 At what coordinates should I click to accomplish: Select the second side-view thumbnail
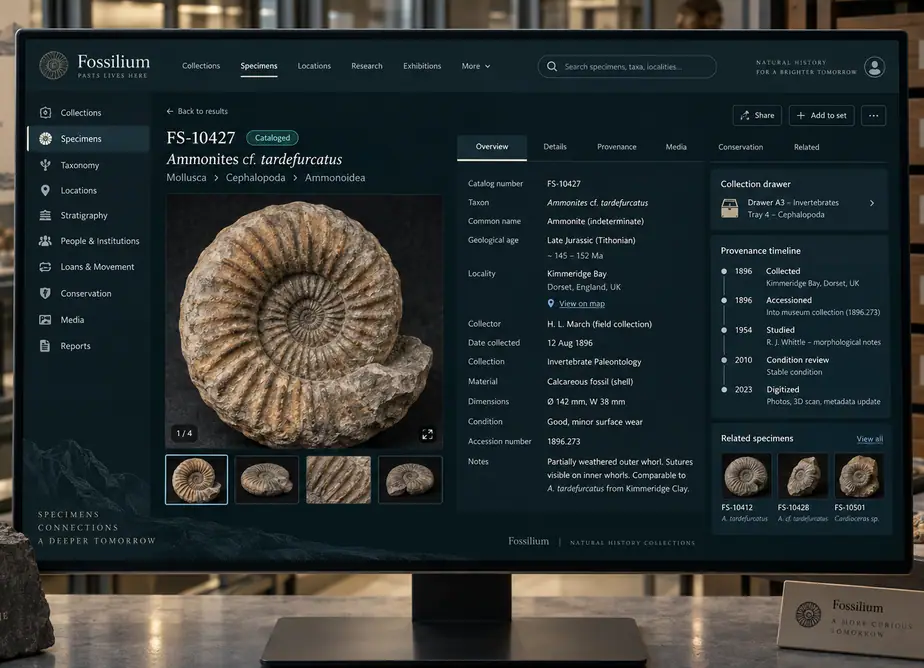pos(266,479)
